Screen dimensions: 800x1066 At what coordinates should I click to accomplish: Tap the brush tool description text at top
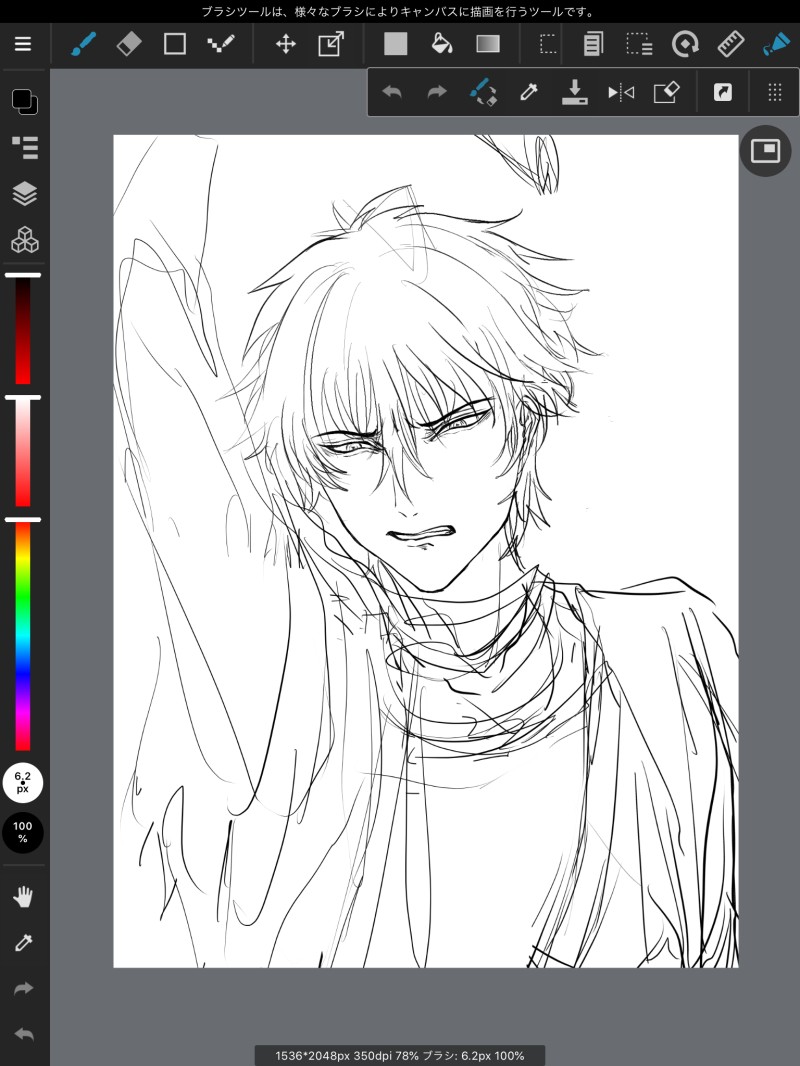(x=398, y=12)
